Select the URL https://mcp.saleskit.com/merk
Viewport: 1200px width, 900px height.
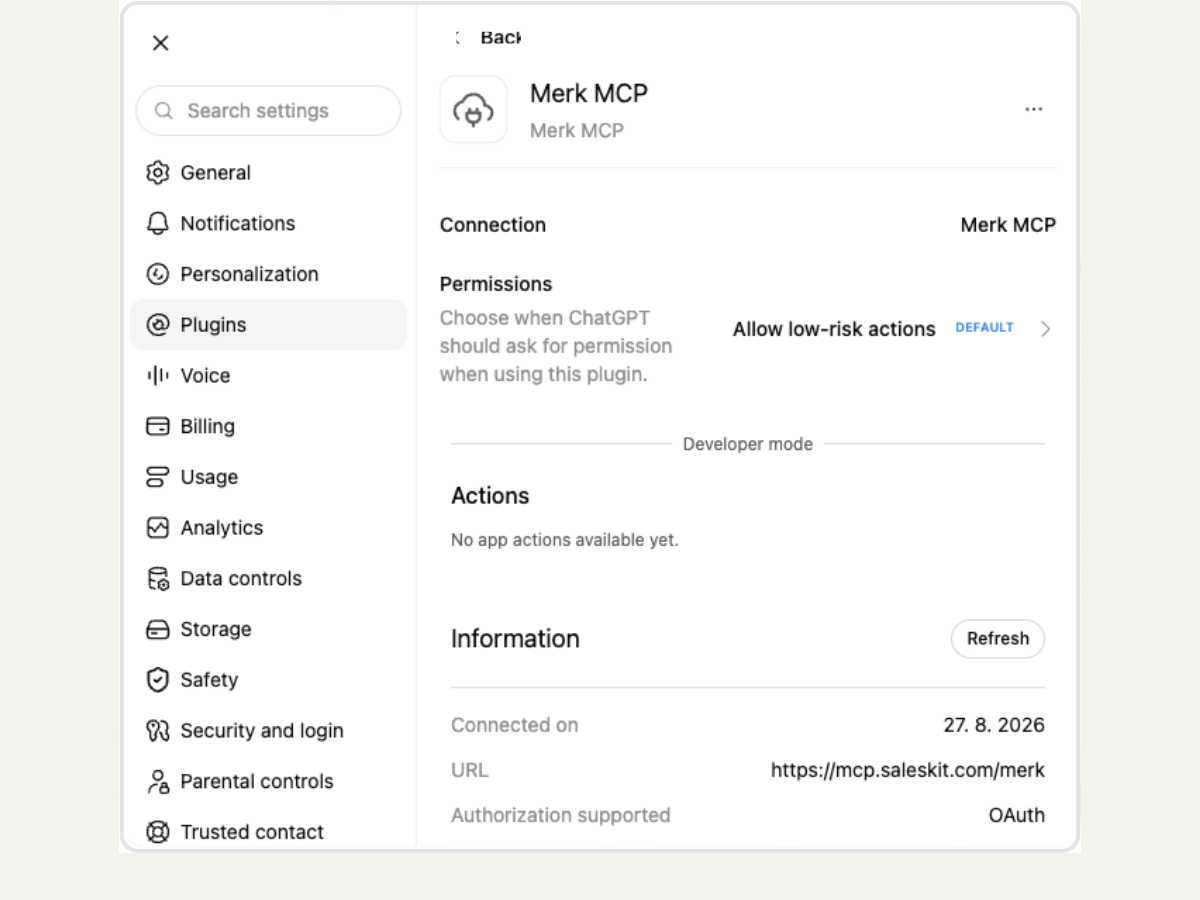(x=908, y=770)
